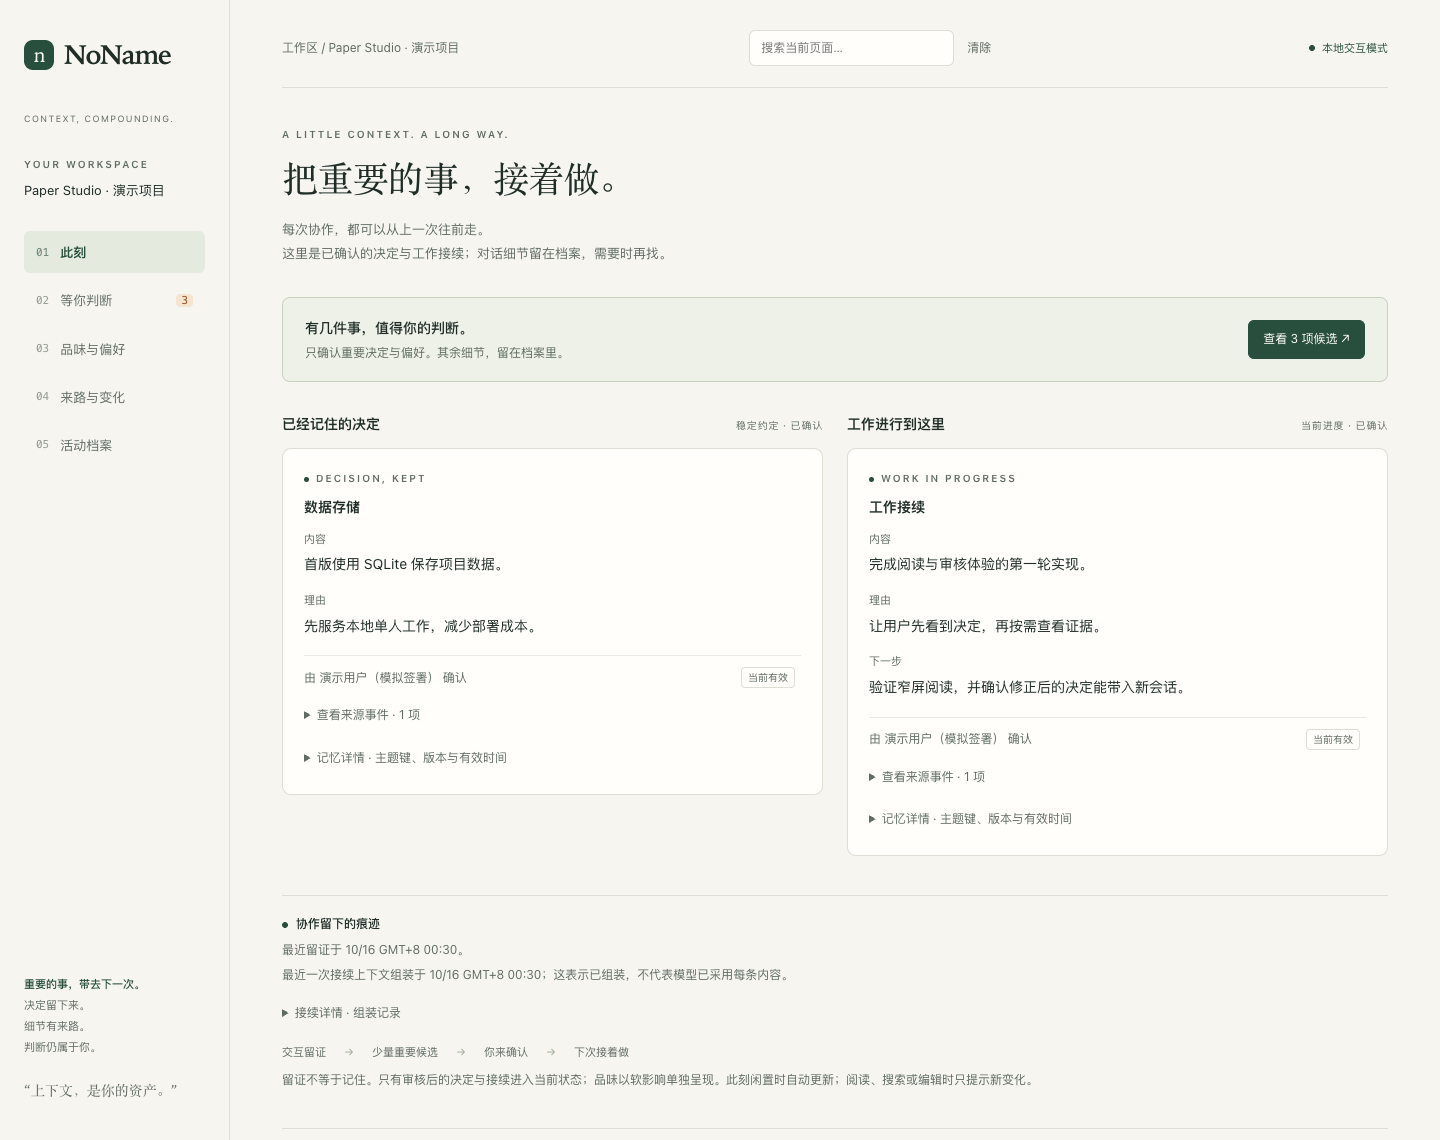Click the text 首版使用 SQLite 保存项目数据。
Screen dimensions: 1440x1140
tap(406, 564)
